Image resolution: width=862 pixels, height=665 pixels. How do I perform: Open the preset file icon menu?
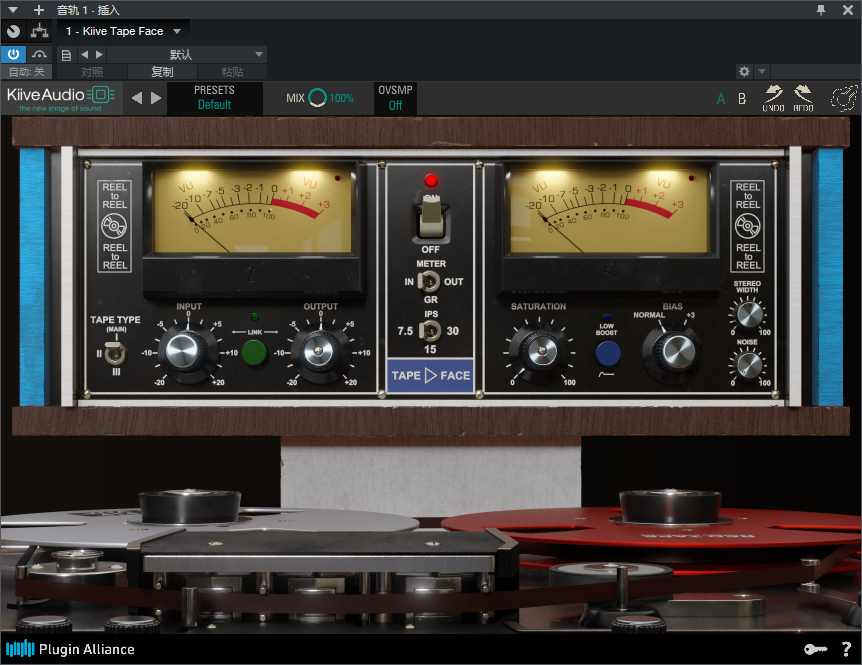coord(66,55)
